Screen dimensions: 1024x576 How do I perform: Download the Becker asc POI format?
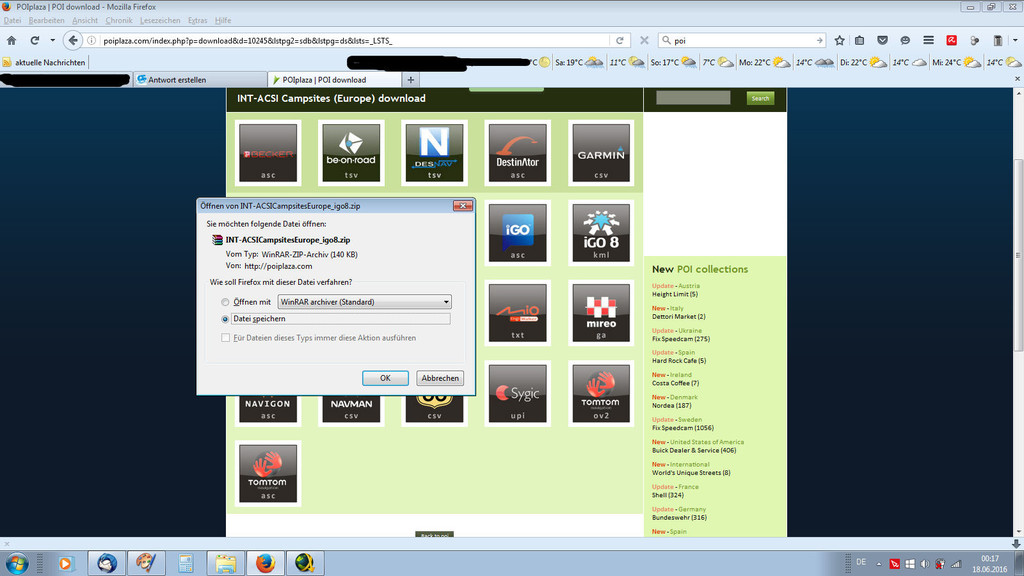click(x=268, y=153)
